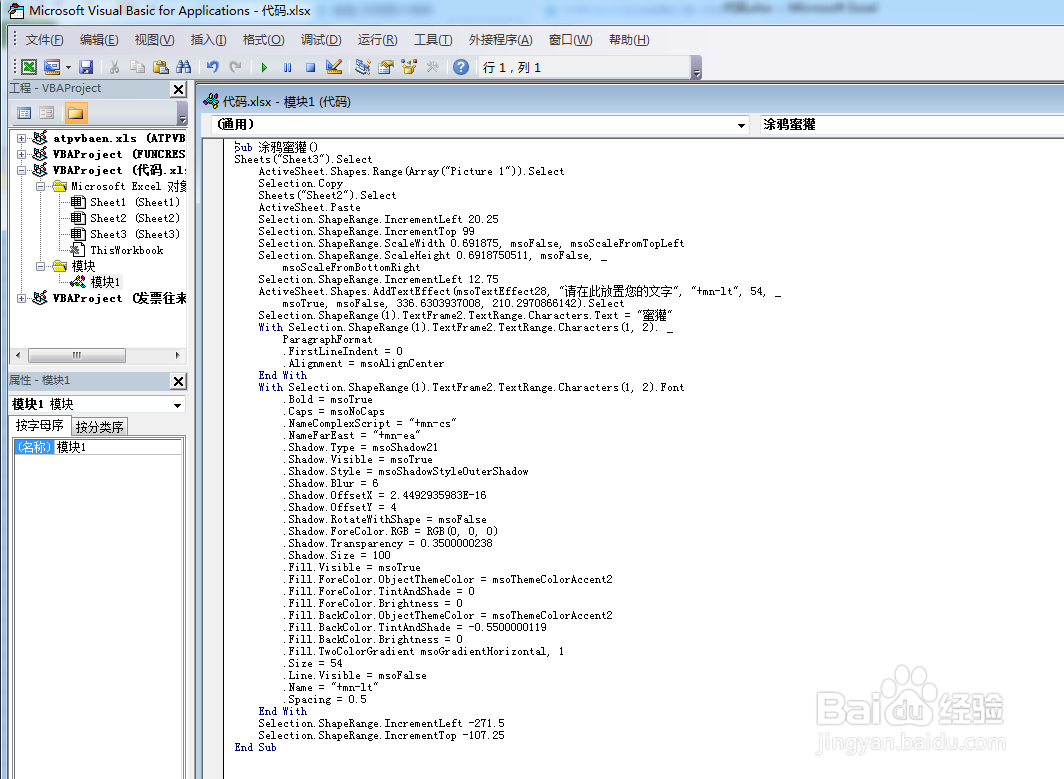Undo the last action
Viewport: 1064px width, 779px height.
[213, 67]
